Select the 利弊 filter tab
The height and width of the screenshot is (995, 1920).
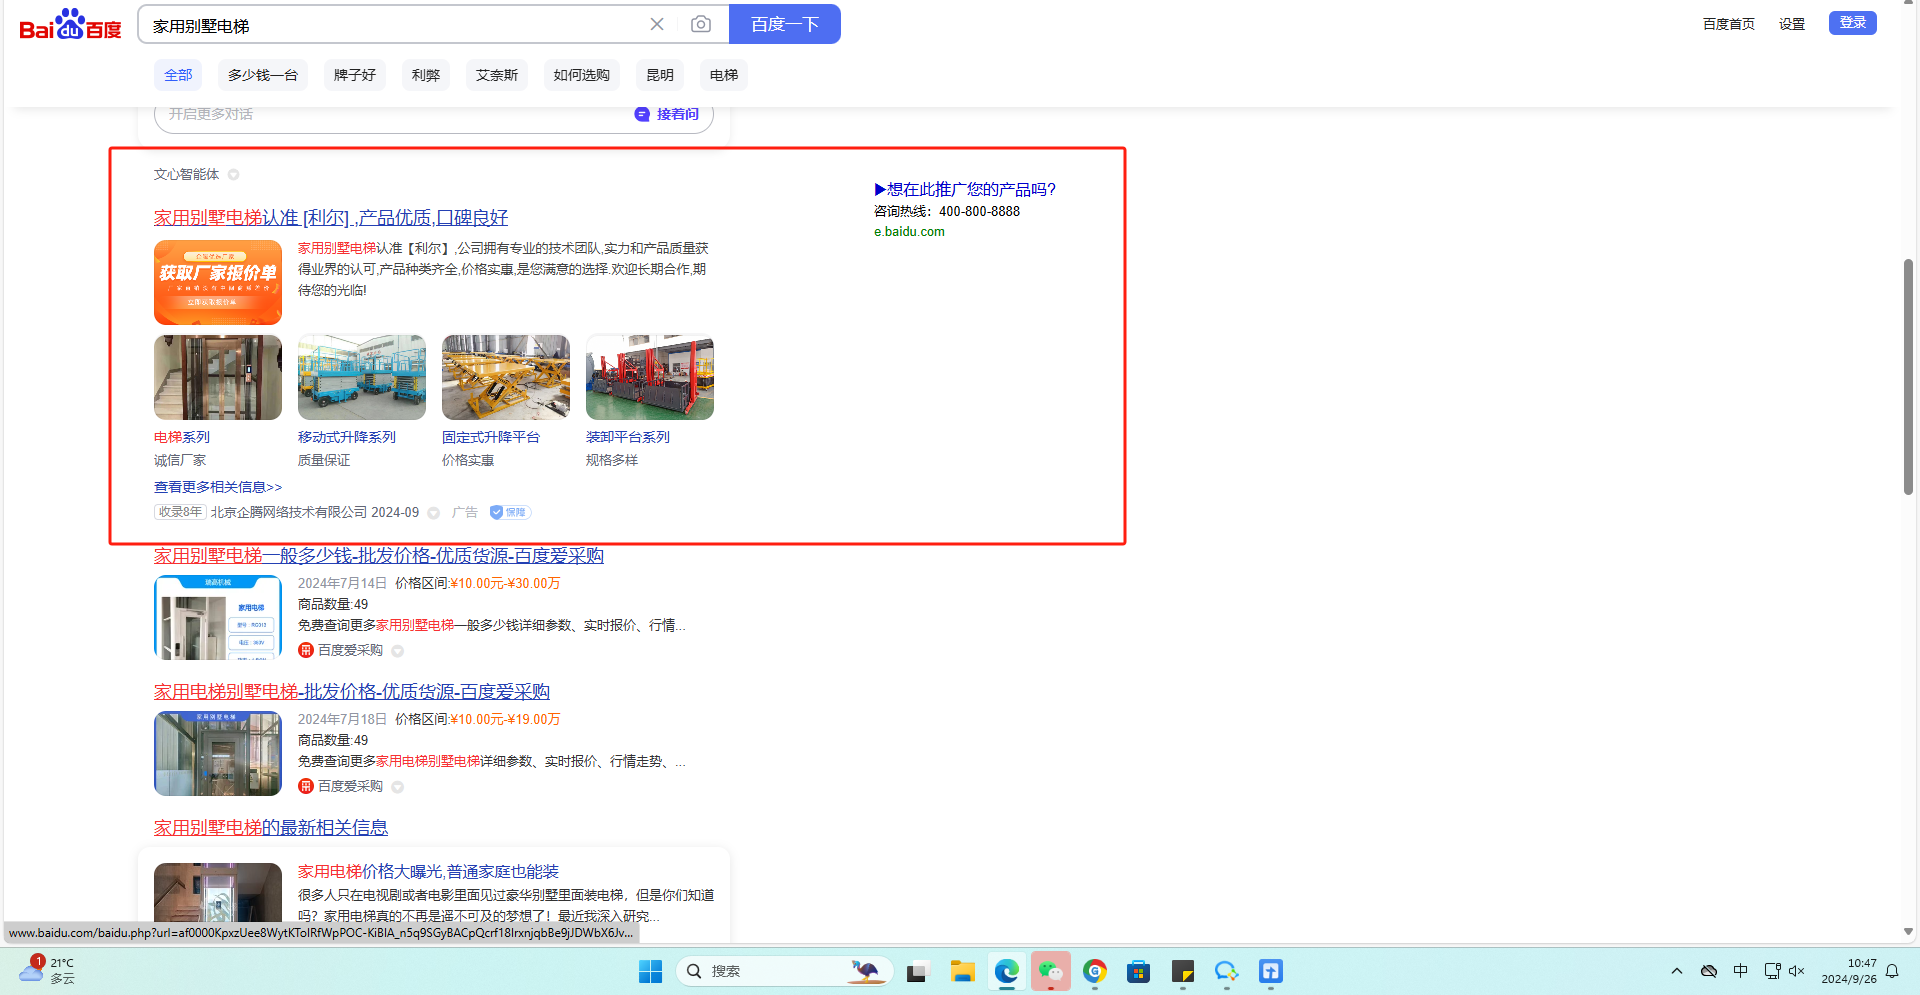coord(426,75)
